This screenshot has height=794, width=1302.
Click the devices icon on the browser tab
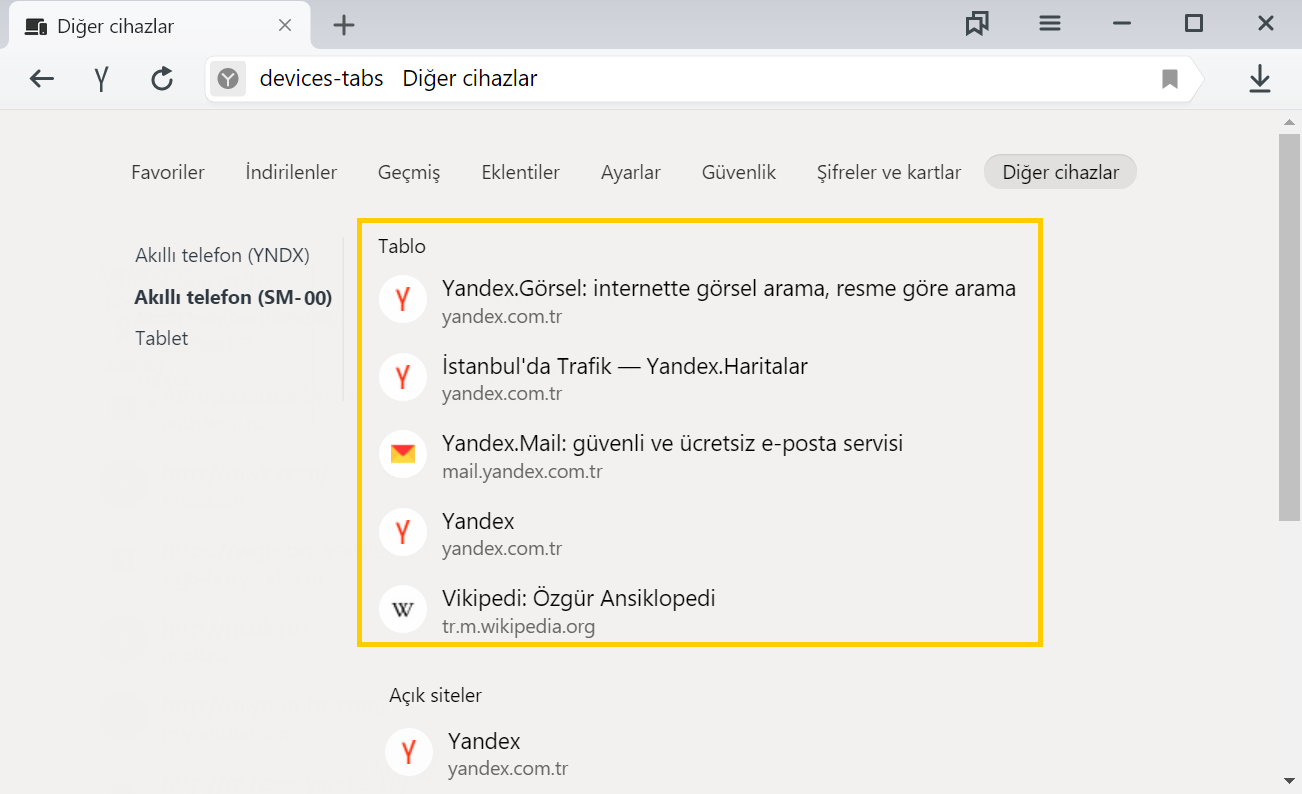click(36, 27)
